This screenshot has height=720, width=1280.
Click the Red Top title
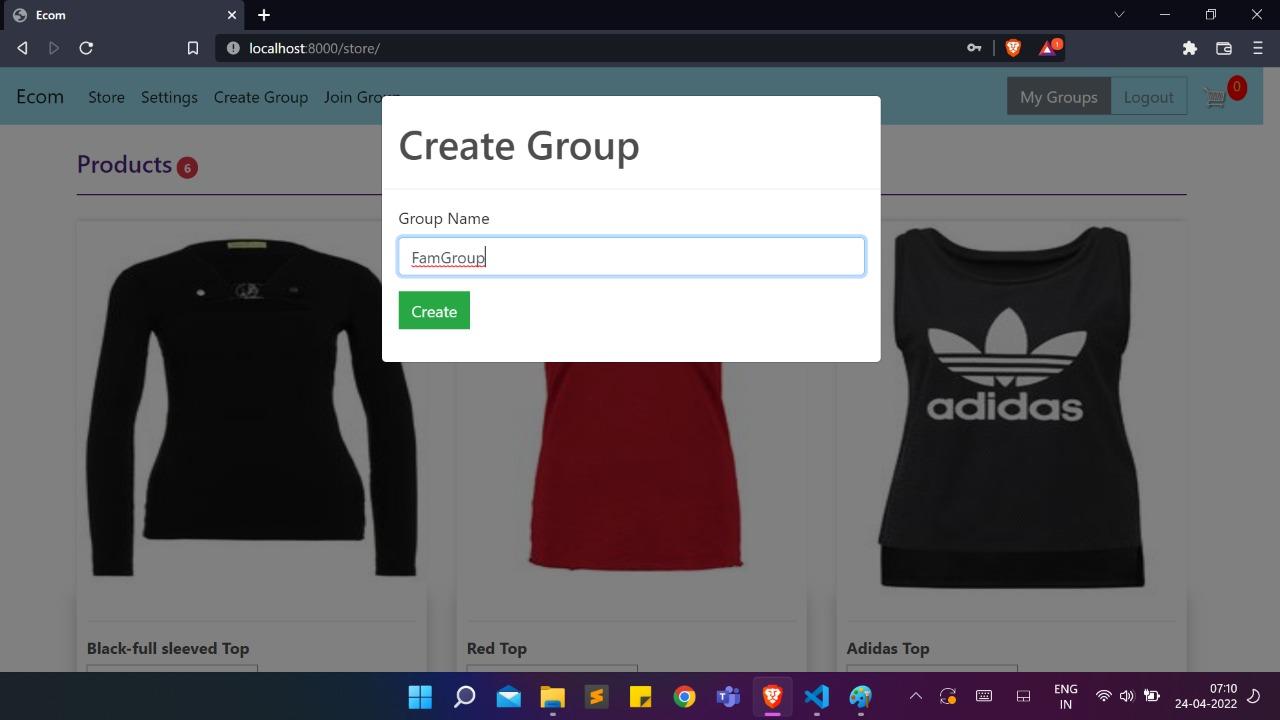tap(497, 648)
